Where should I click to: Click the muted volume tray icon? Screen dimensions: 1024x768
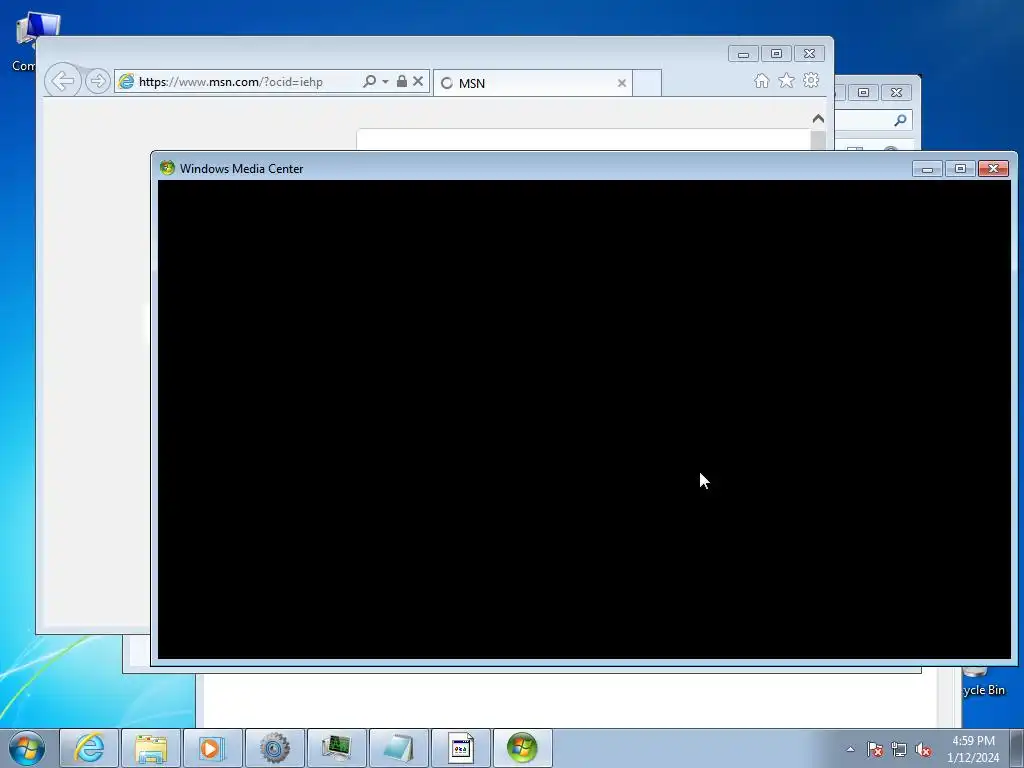[x=923, y=749]
